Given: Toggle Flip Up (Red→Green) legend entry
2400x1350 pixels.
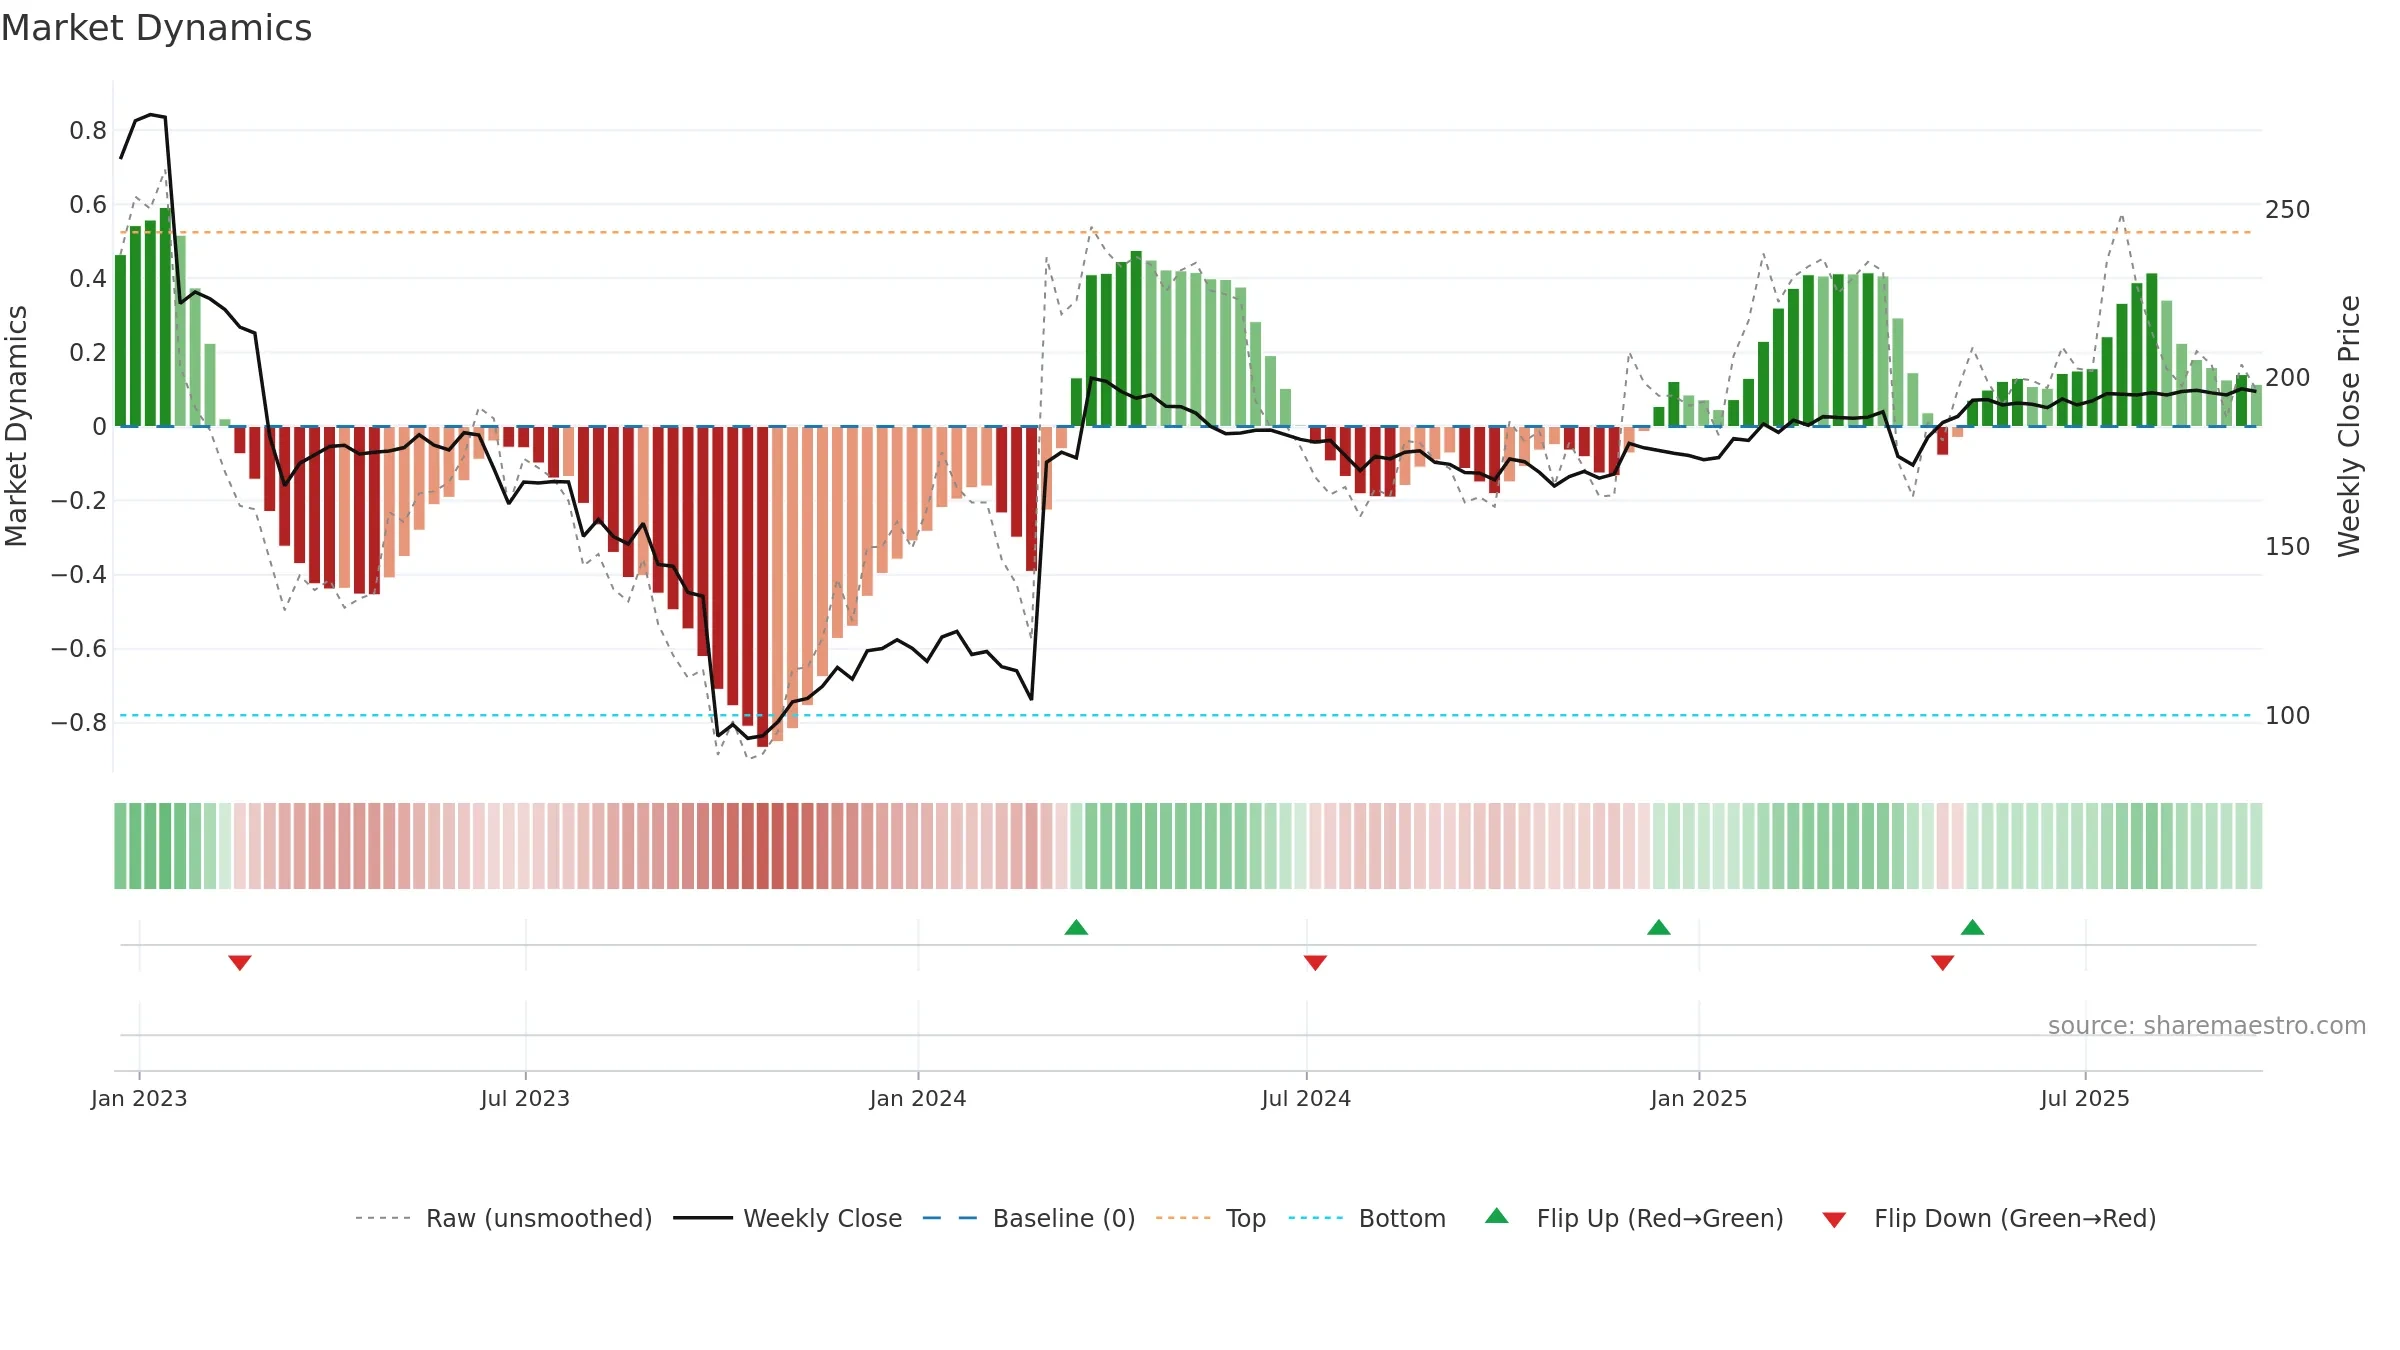Looking at the screenshot, I should point(1634,1218).
